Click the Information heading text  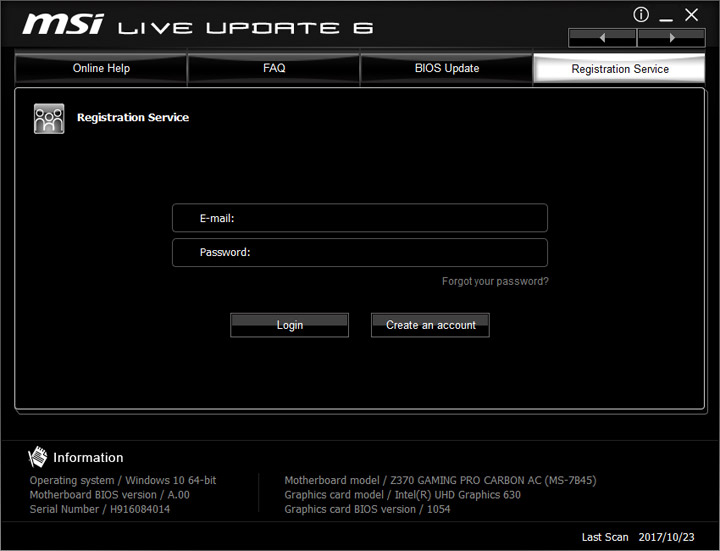pos(88,457)
